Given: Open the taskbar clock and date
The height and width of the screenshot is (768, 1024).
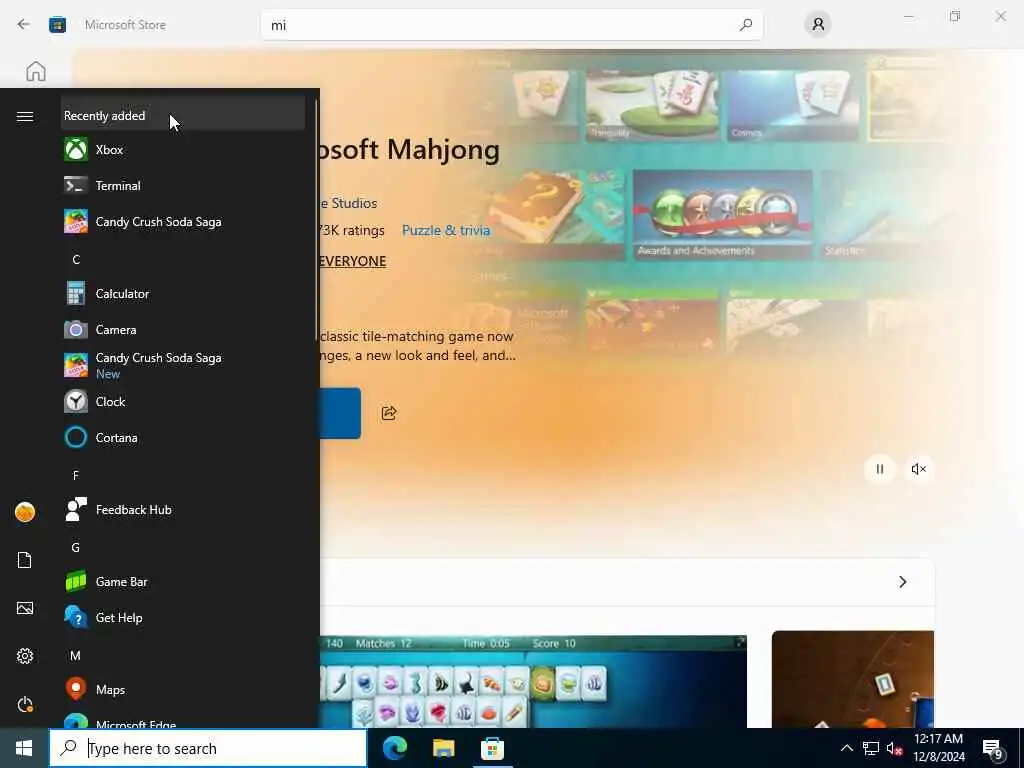Looking at the screenshot, I should (x=938, y=748).
